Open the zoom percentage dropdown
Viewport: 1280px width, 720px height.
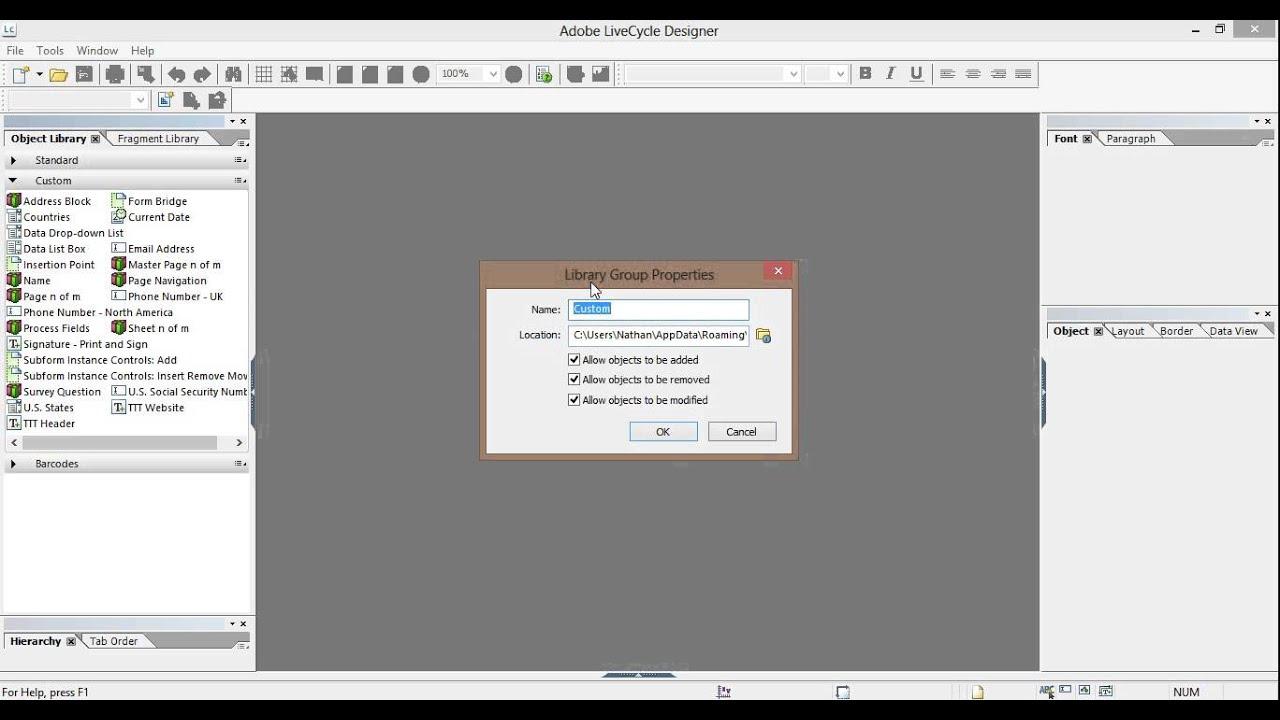[x=493, y=74]
